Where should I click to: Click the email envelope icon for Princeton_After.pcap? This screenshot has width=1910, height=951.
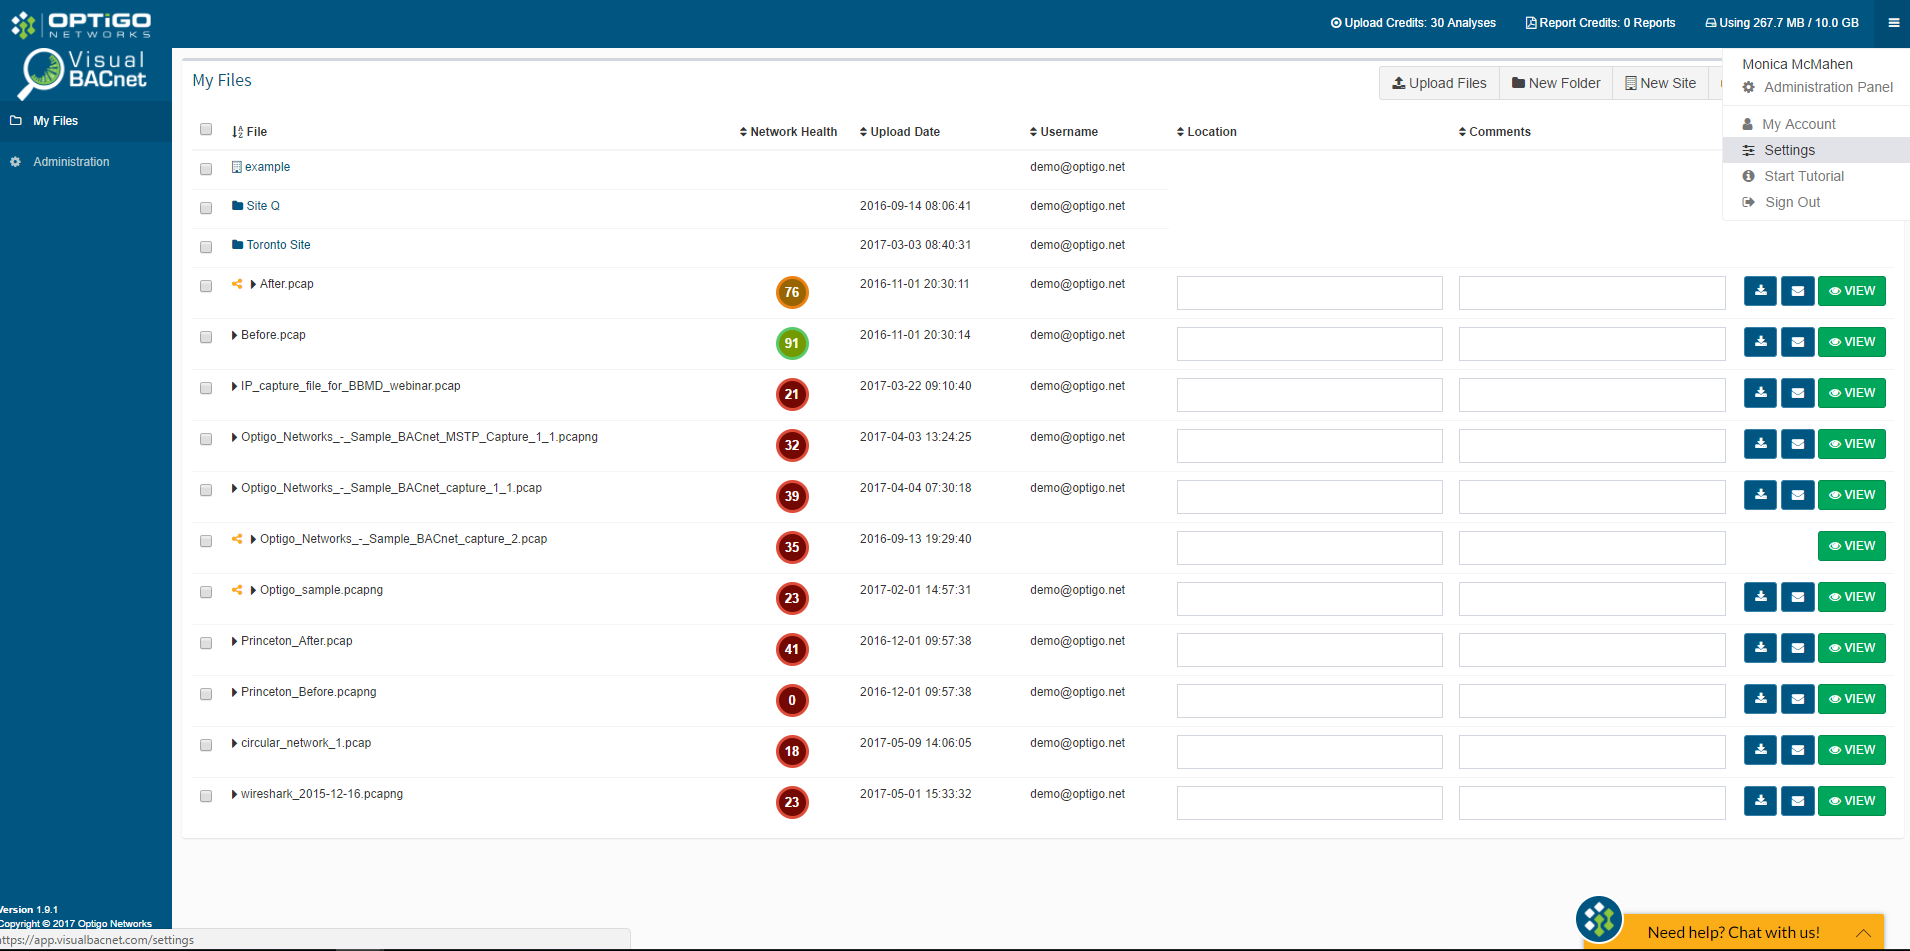1797,647
